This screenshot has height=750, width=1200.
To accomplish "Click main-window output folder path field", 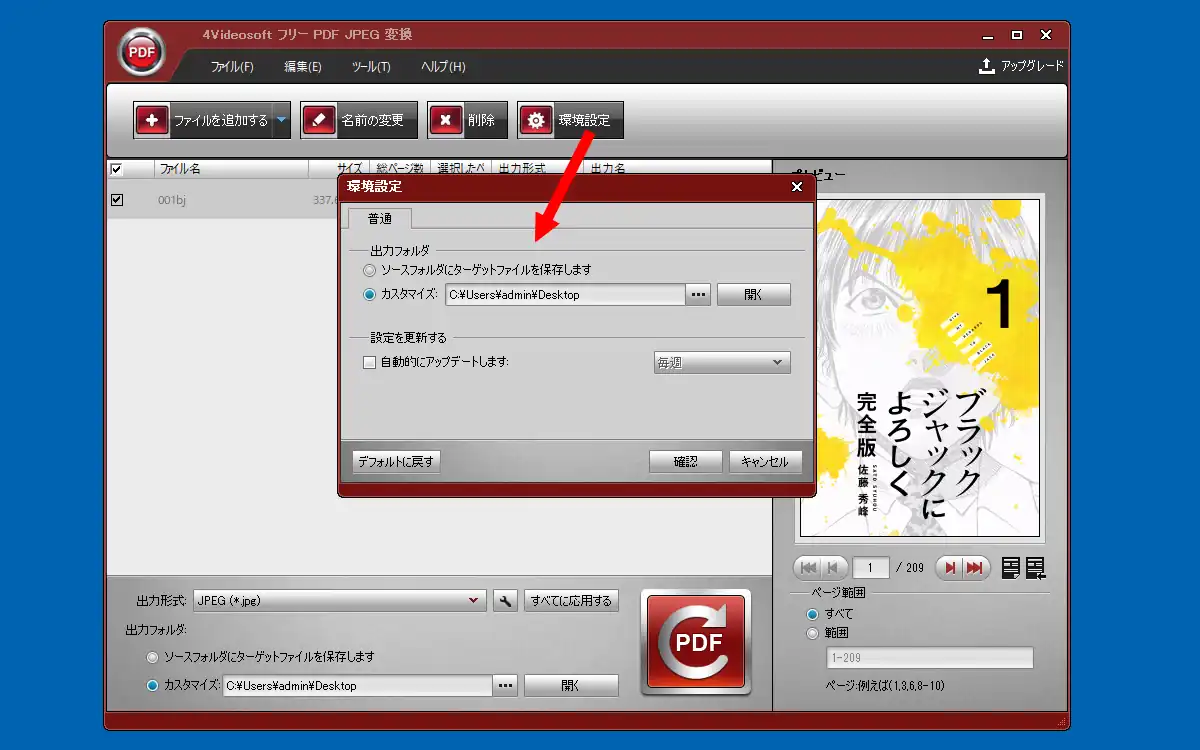I will [x=357, y=686].
